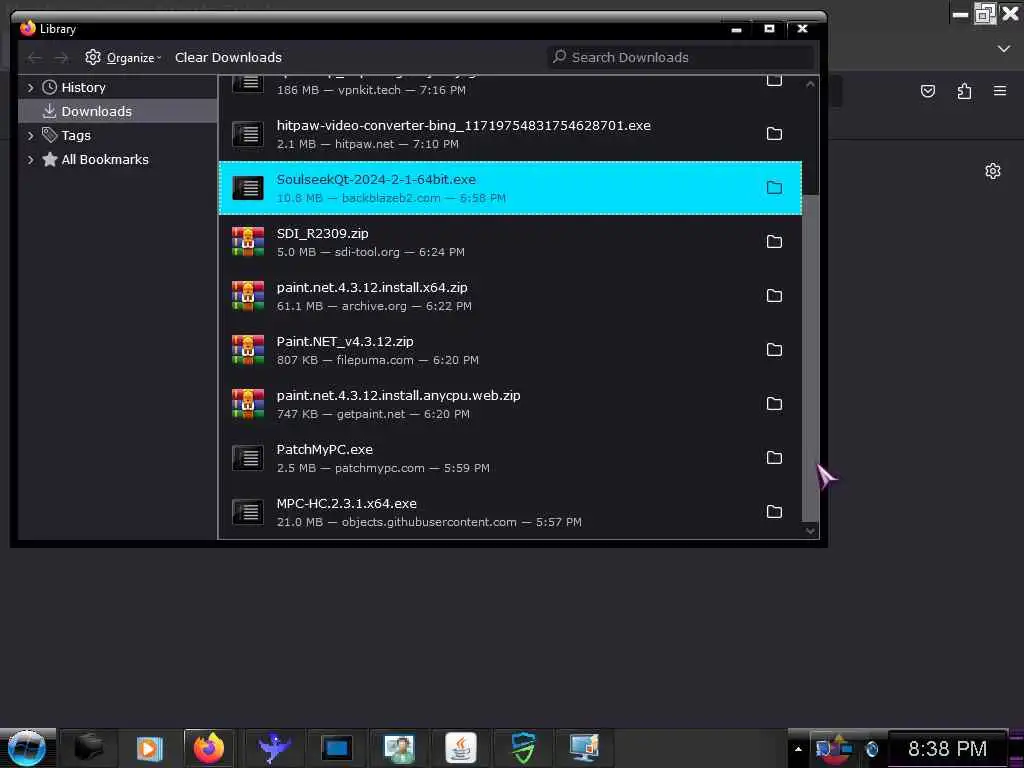Click the downloads list scroll up arrow
Screen dimensions: 1024x768
[810, 84]
